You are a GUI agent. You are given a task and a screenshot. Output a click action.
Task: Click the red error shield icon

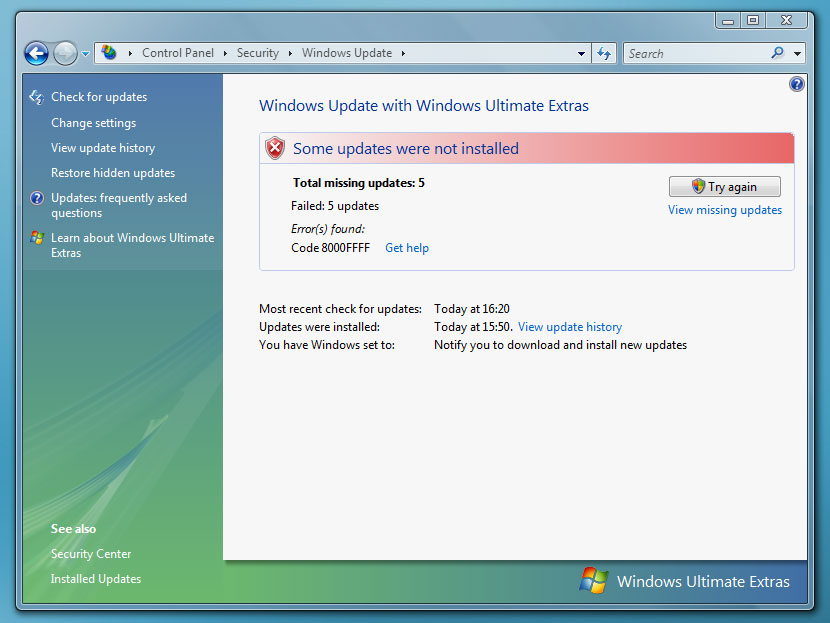click(275, 148)
